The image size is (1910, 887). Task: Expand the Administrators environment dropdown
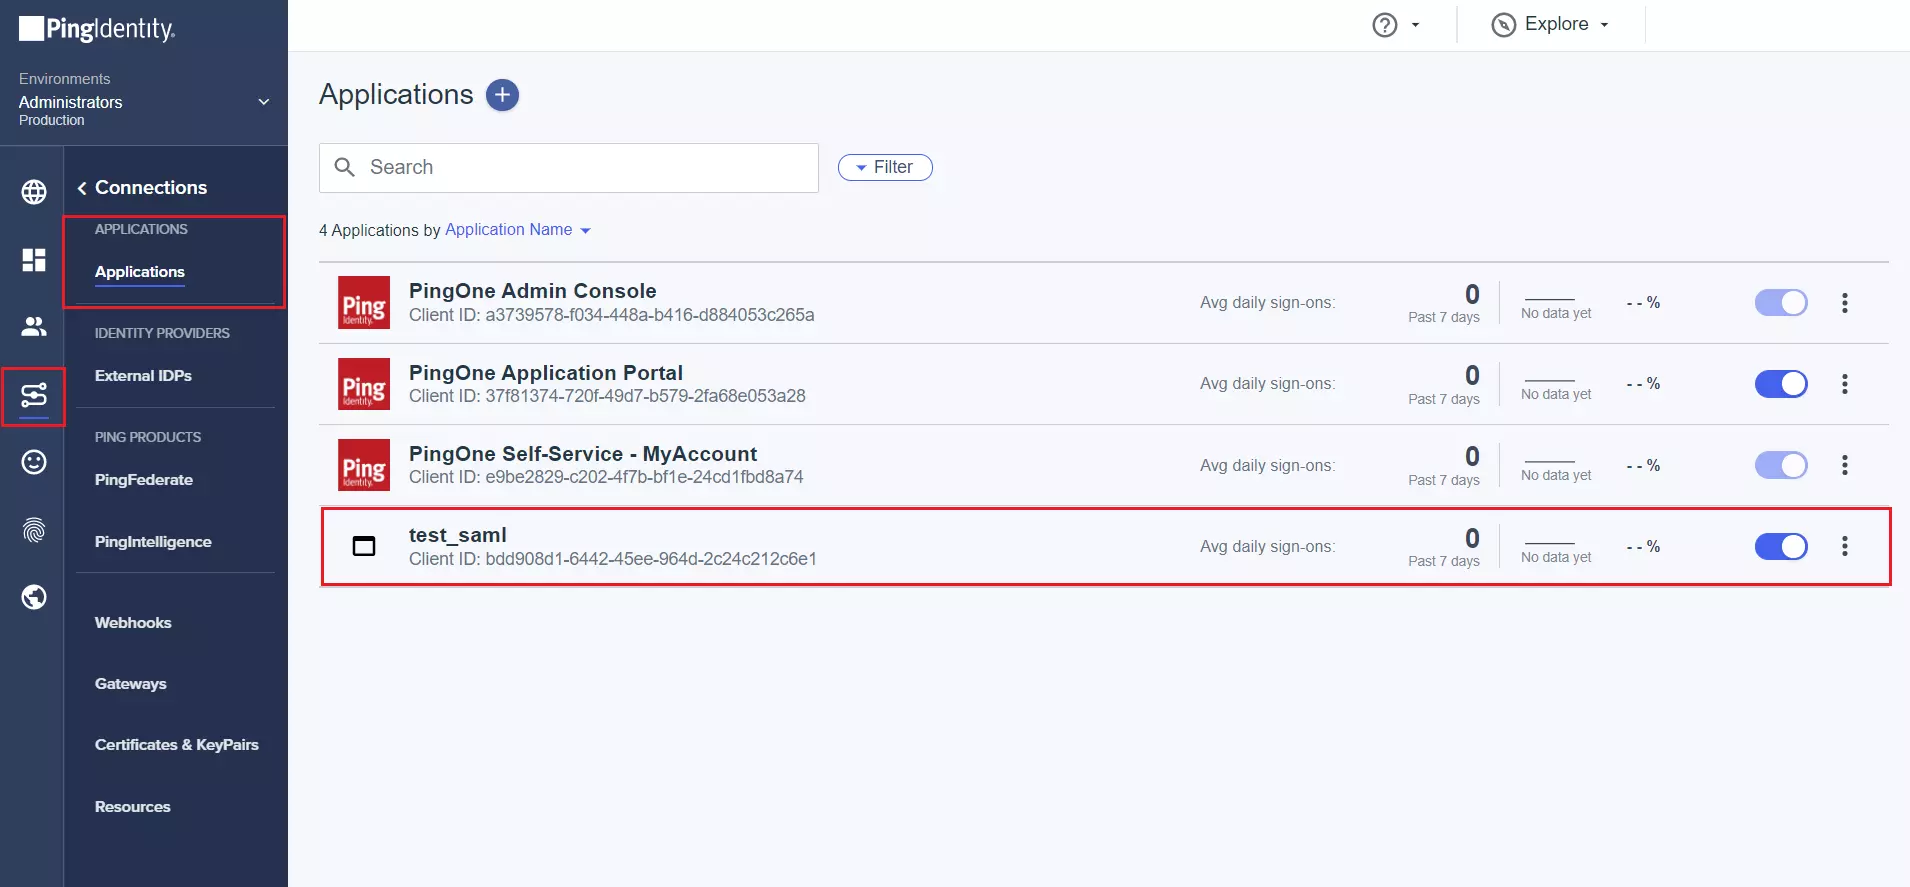point(264,102)
